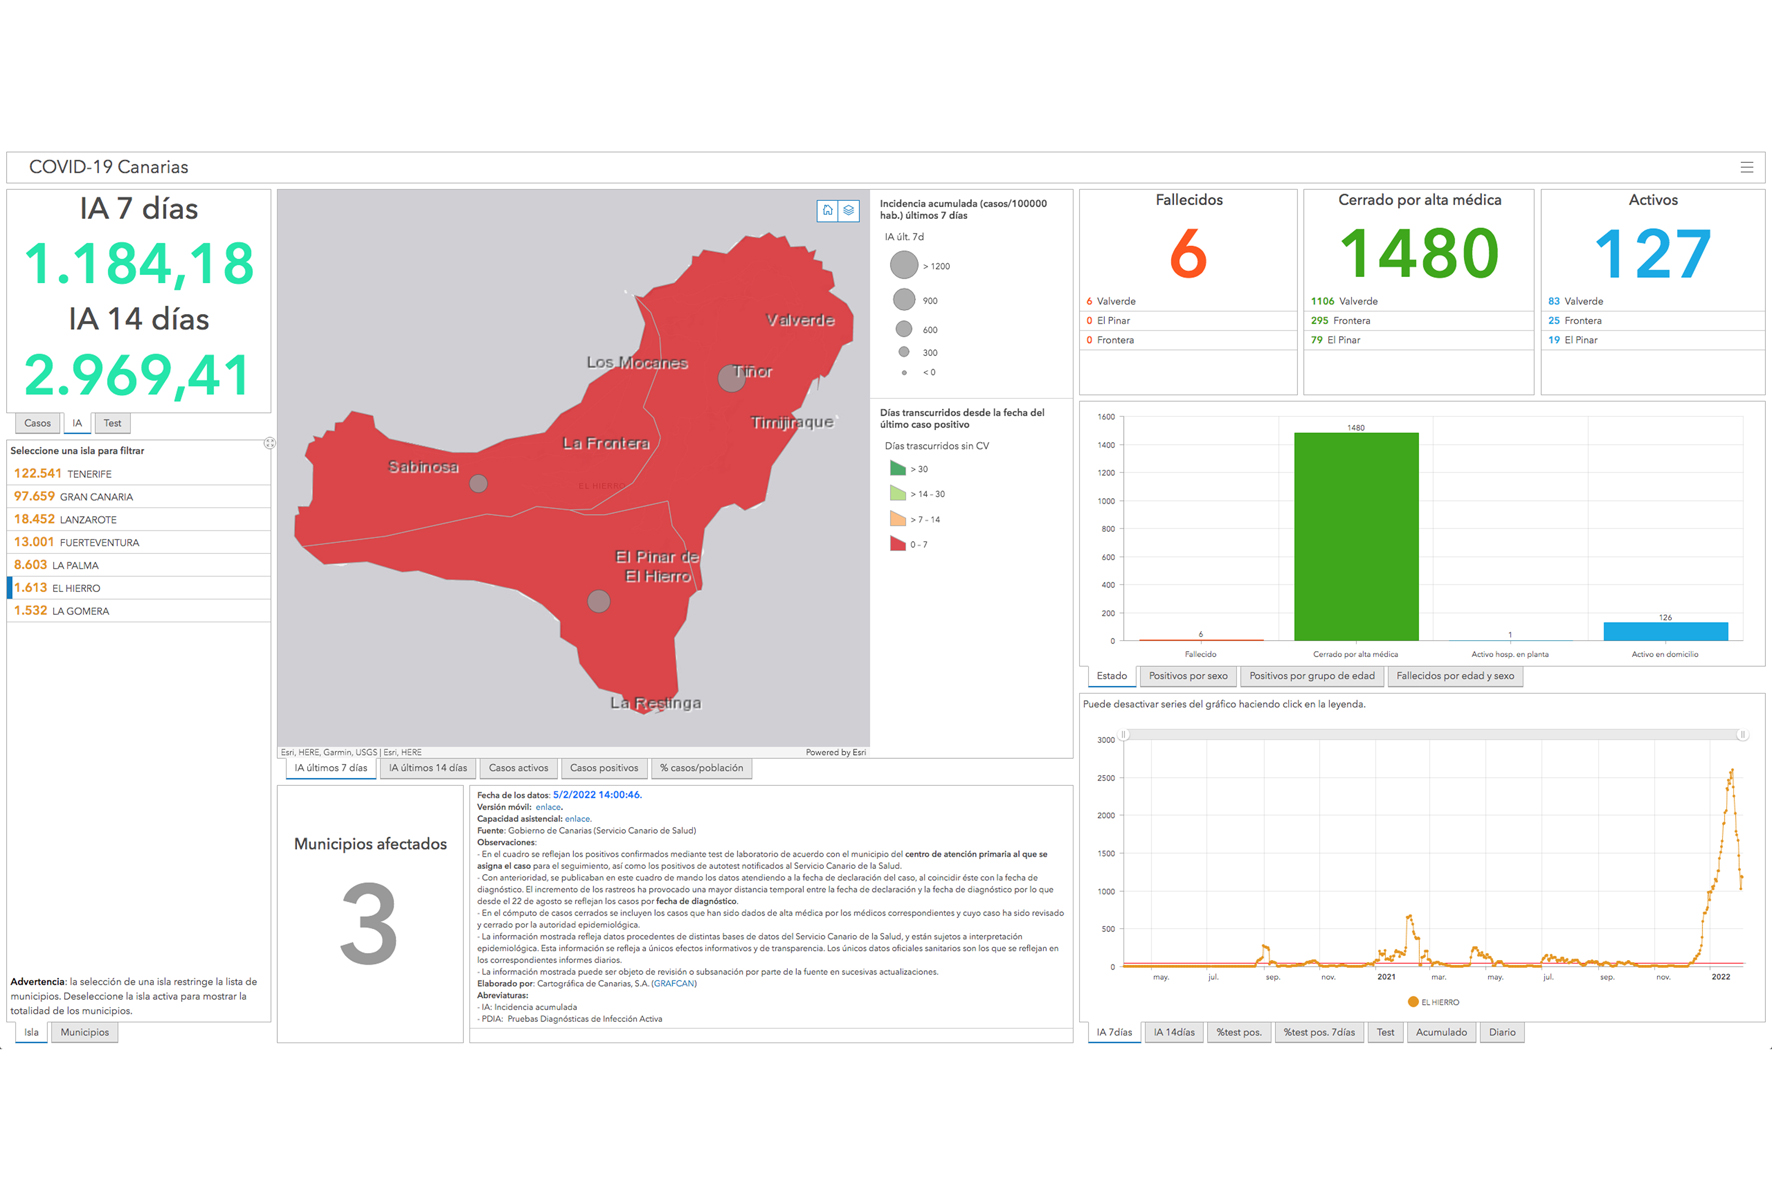This screenshot has width=1772, height=1183.
Task: Open the GRAFCAN link
Action: click(x=673, y=984)
